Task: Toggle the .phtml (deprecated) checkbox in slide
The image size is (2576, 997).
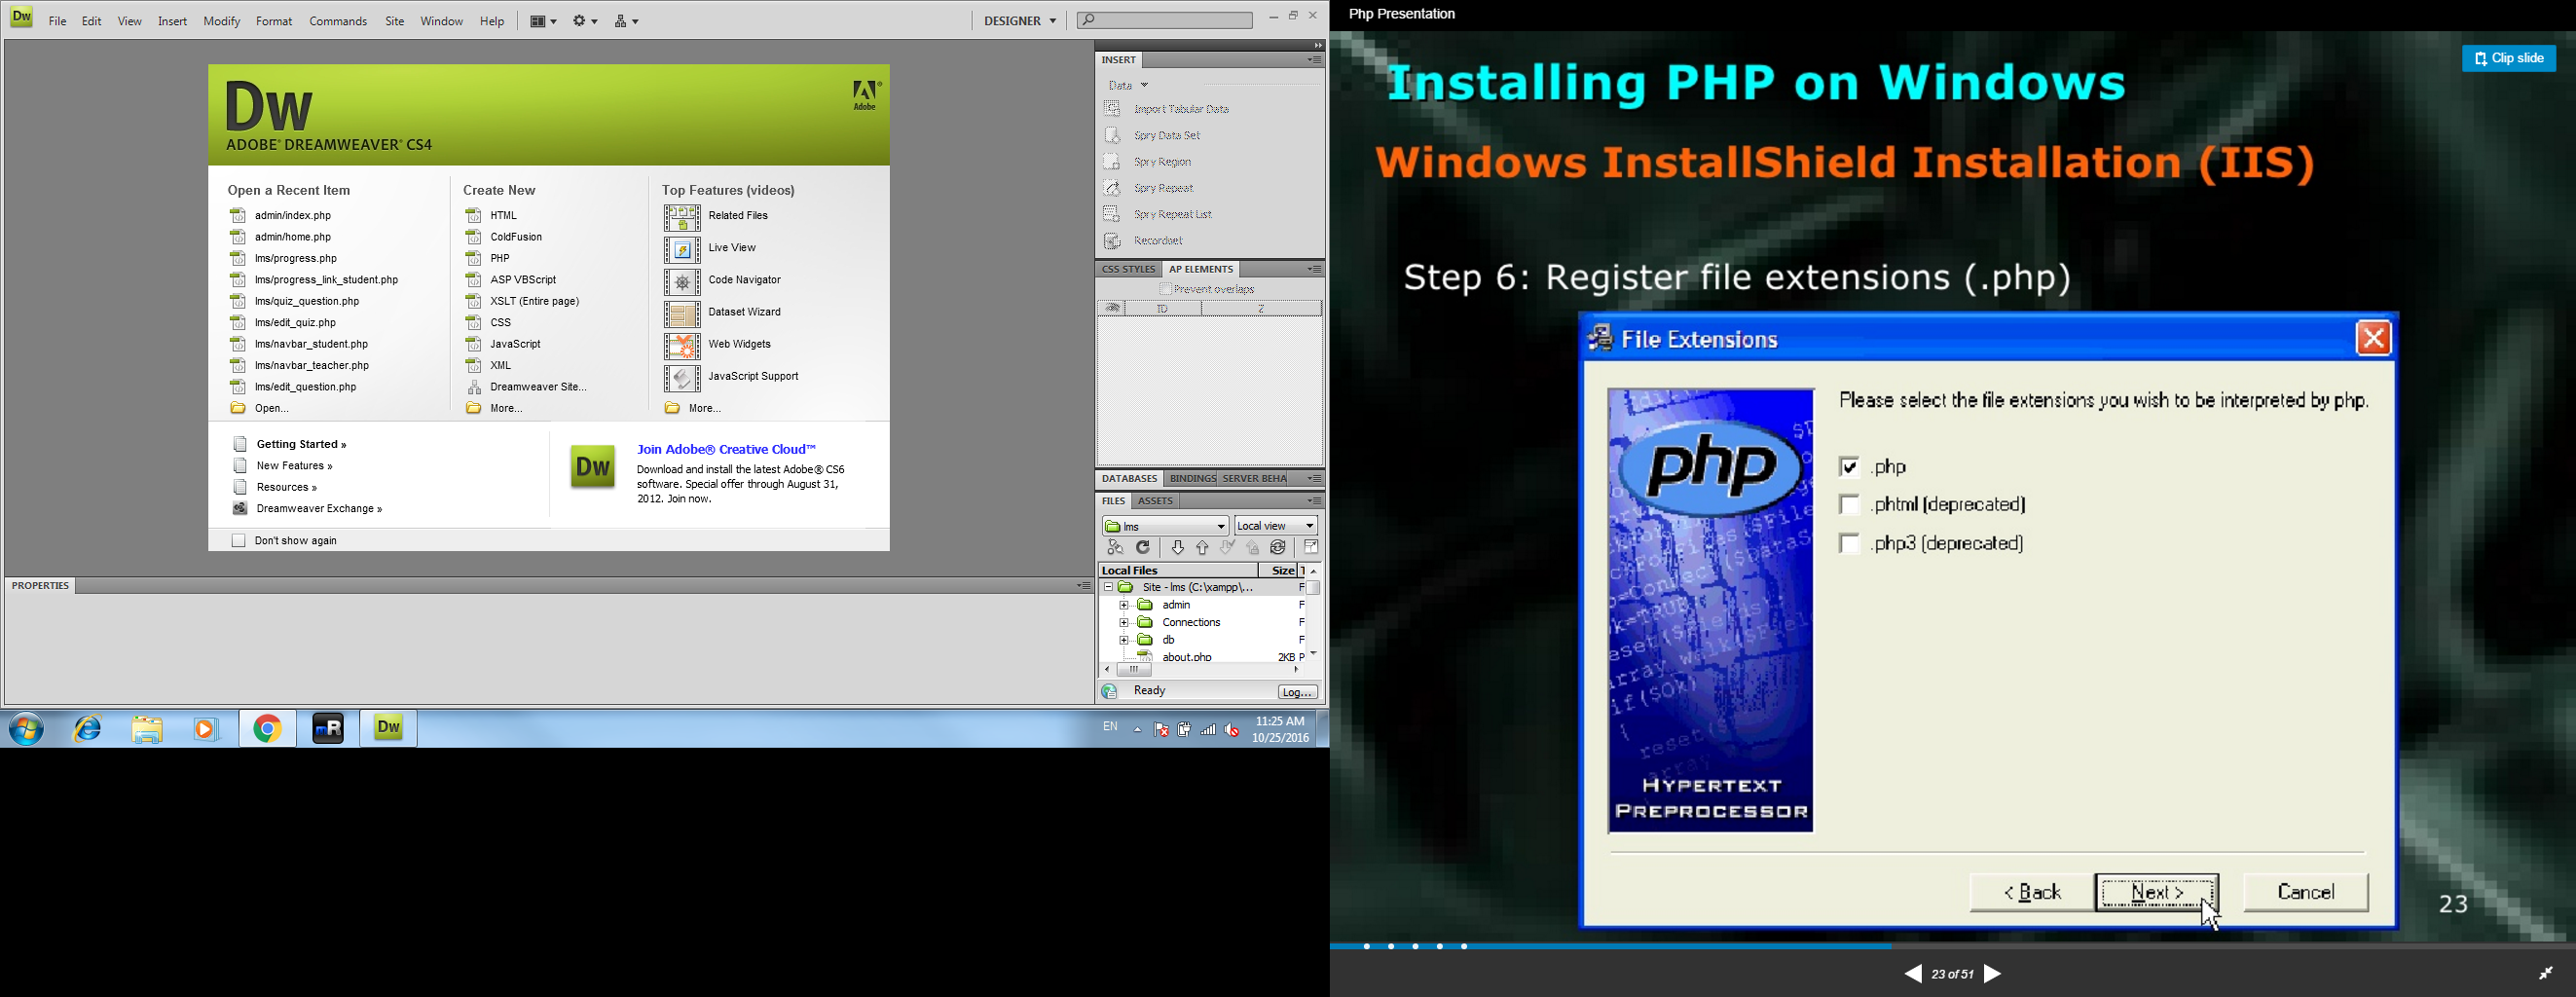Action: pos(1850,505)
